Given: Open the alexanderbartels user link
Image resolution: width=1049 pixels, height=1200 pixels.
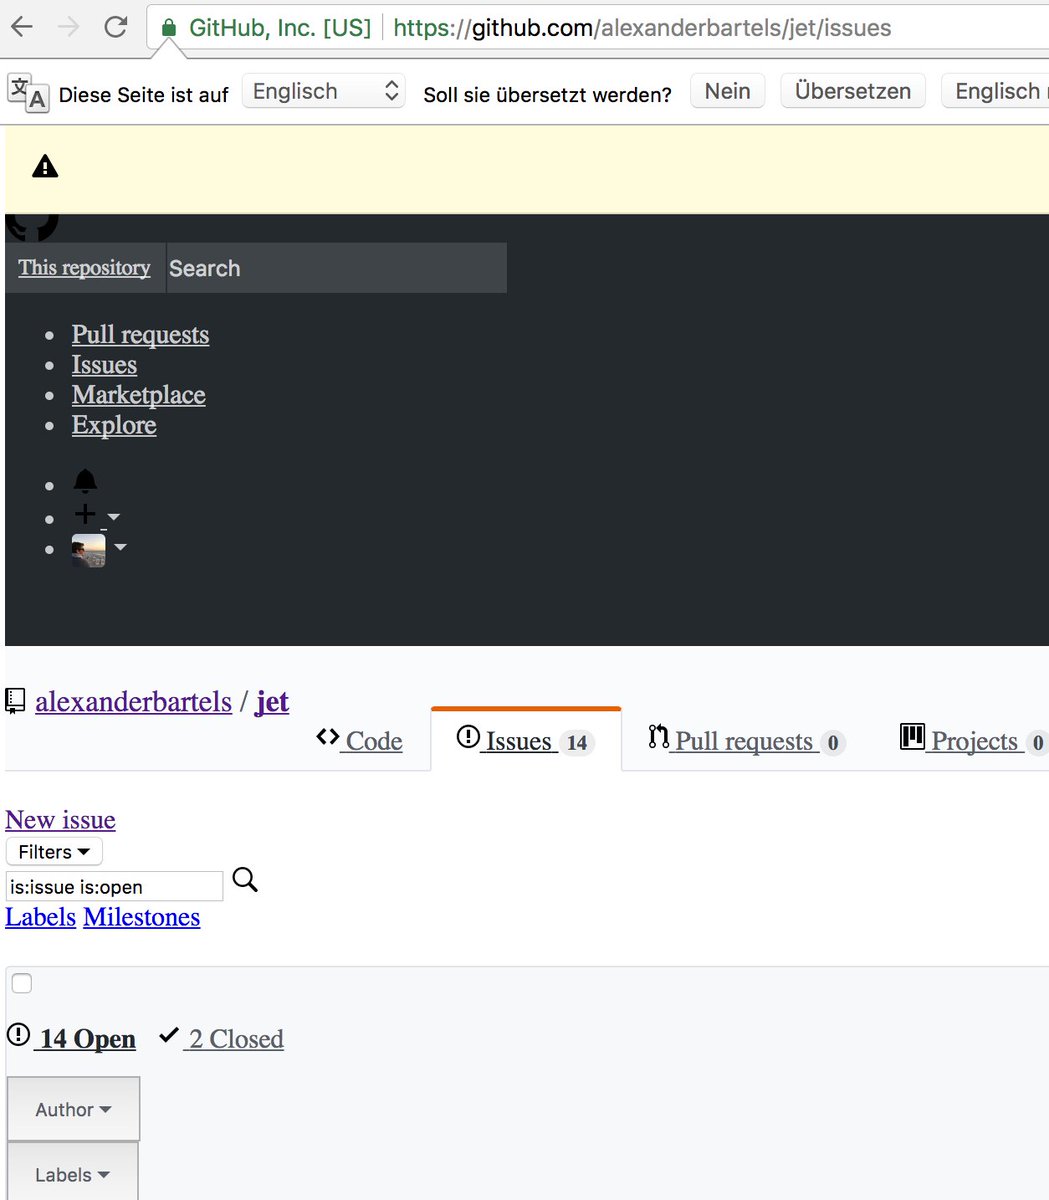Looking at the screenshot, I should pos(133,702).
